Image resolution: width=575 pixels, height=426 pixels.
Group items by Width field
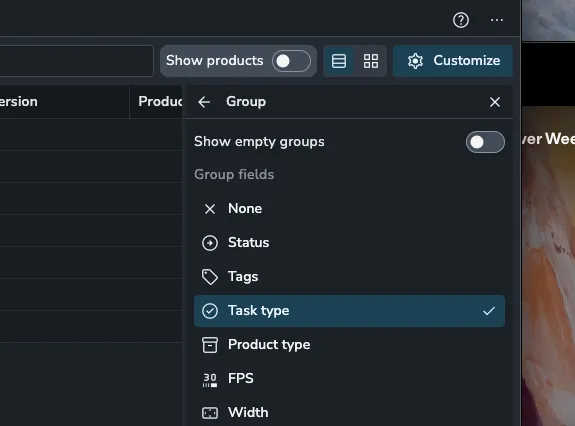click(x=349, y=412)
